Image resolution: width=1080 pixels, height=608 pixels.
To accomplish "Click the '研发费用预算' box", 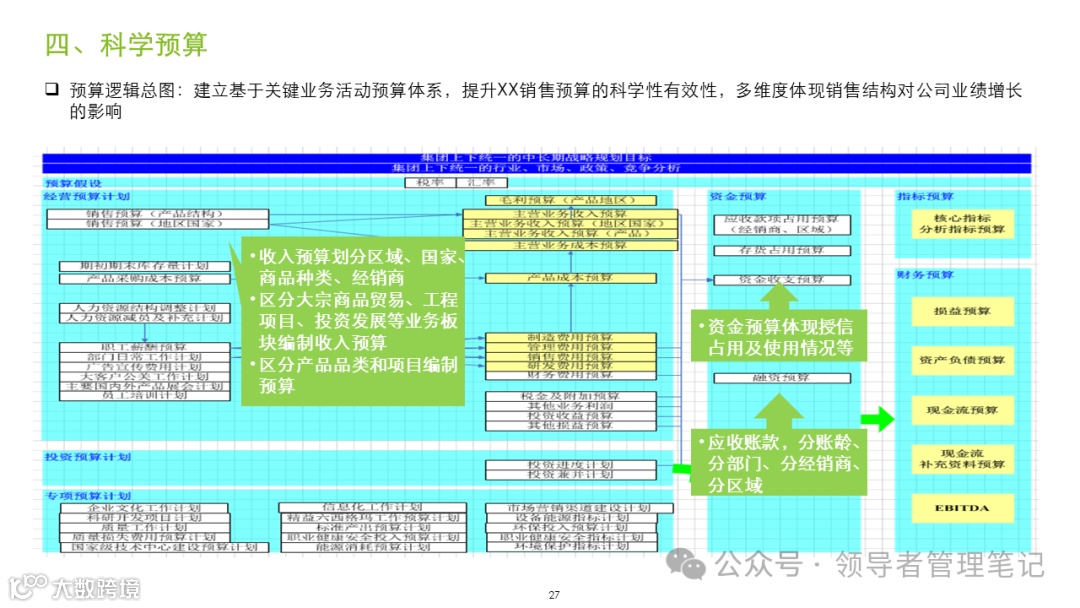I will [x=571, y=366].
